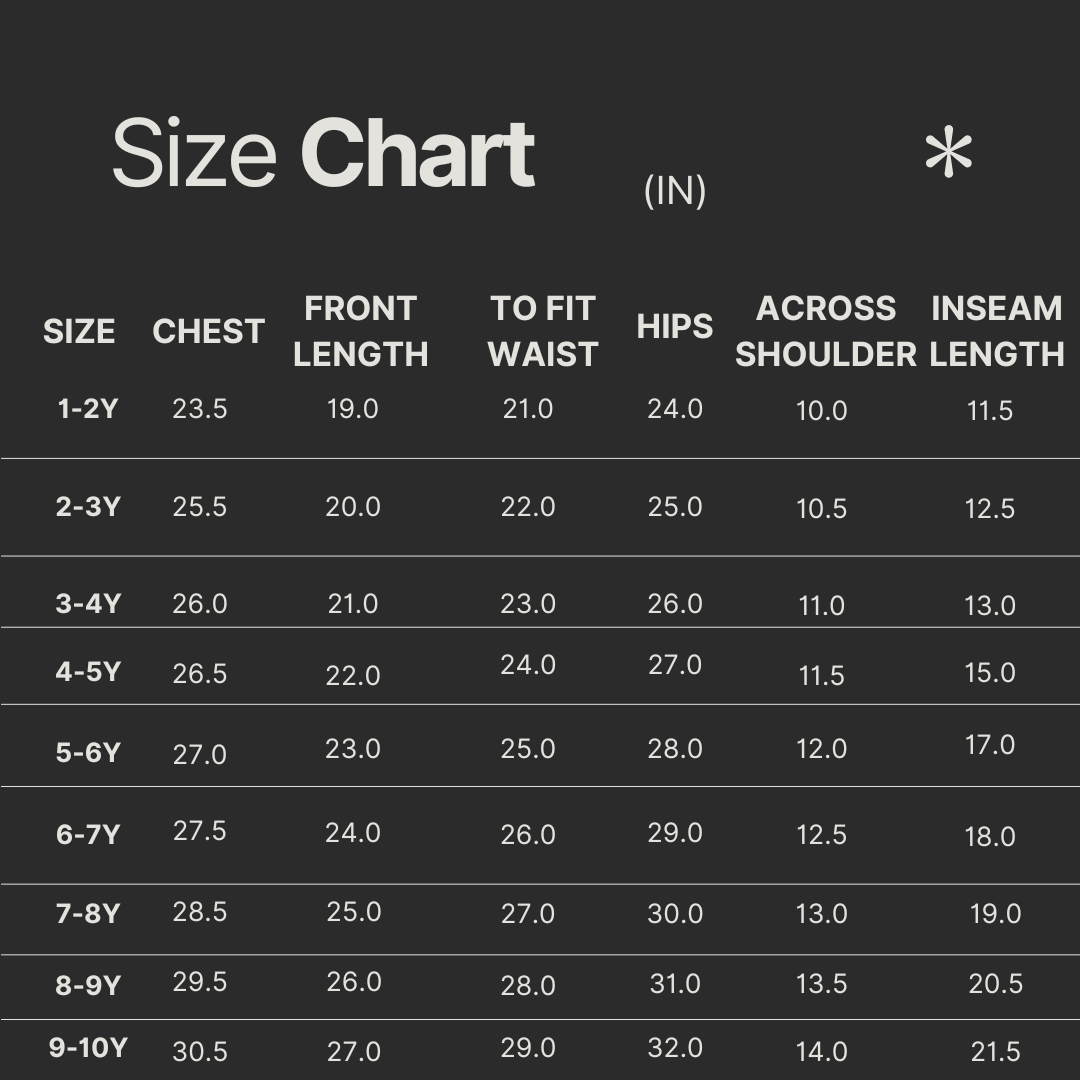The width and height of the screenshot is (1080, 1080).
Task: Select the INSEAM LENGTH column header
Action: 996,331
